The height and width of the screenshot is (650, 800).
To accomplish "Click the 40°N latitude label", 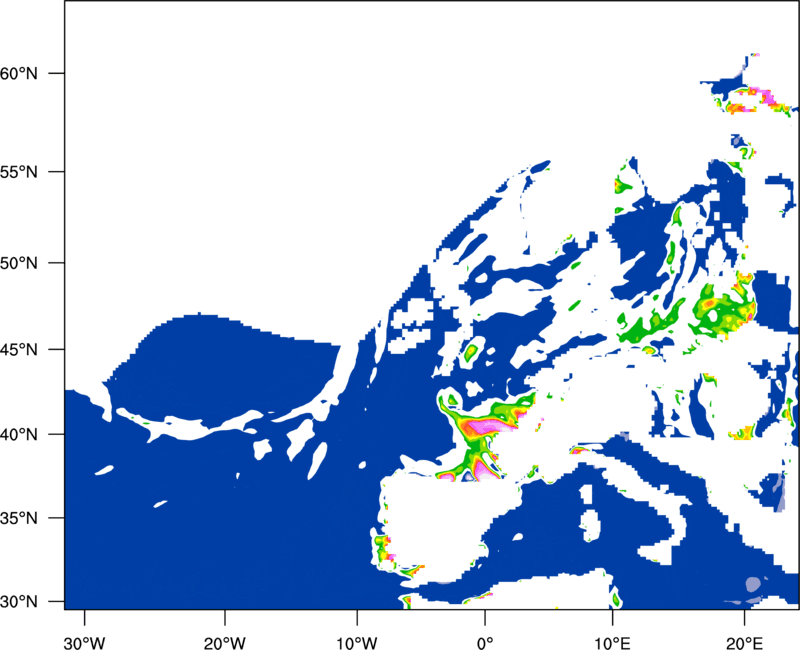I will coord(18,435).
